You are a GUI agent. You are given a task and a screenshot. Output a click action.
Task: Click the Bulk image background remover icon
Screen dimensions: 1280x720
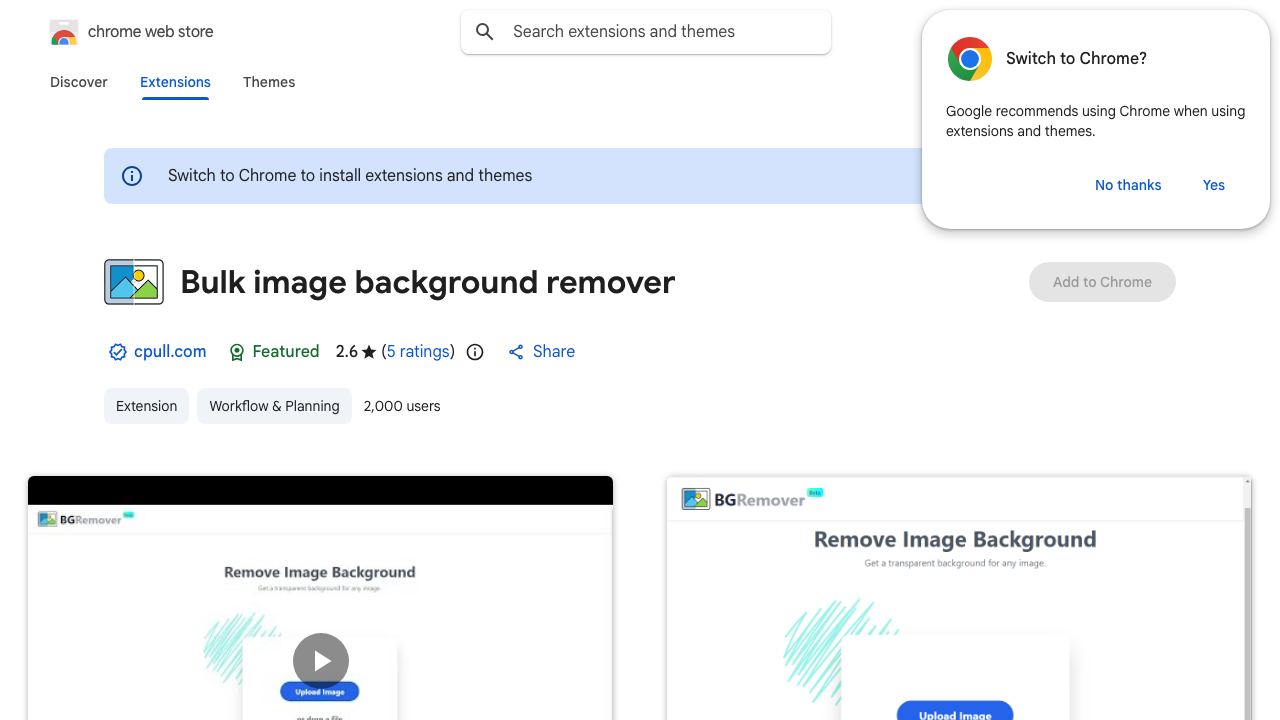coord(134,282)
